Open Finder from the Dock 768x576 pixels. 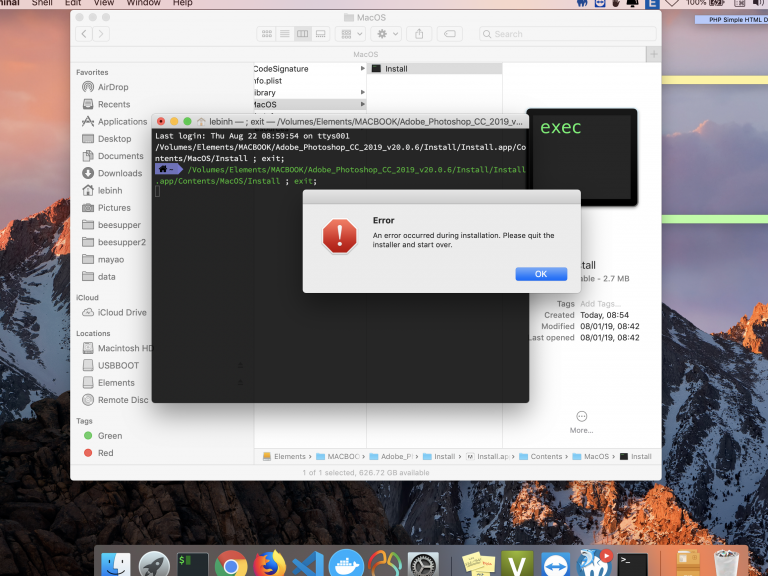116,565
